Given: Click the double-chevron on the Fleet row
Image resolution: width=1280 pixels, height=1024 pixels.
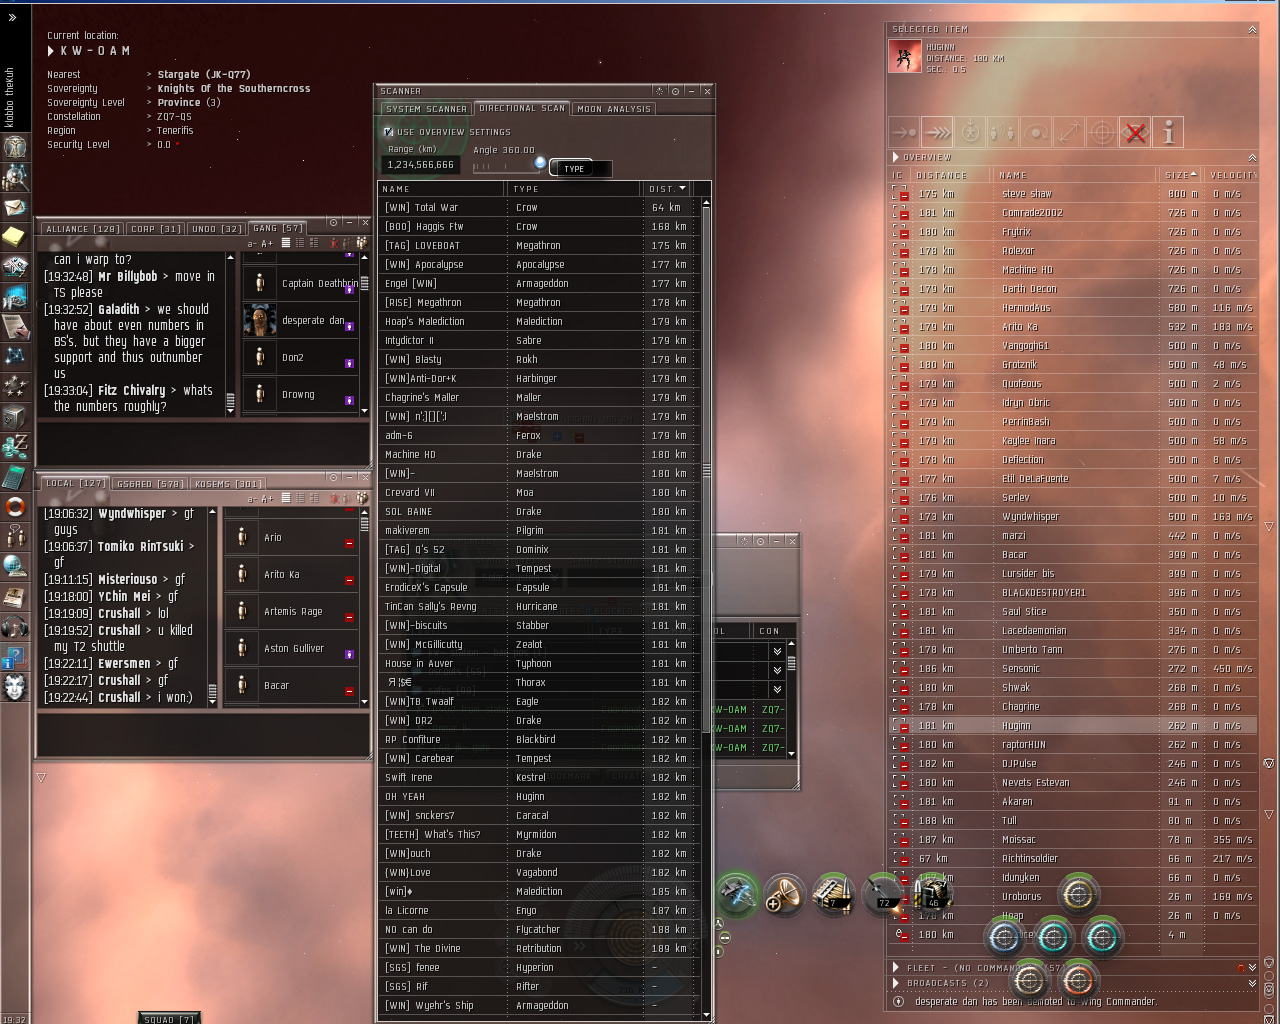Looking at the screenshot, I should 1252,968.
